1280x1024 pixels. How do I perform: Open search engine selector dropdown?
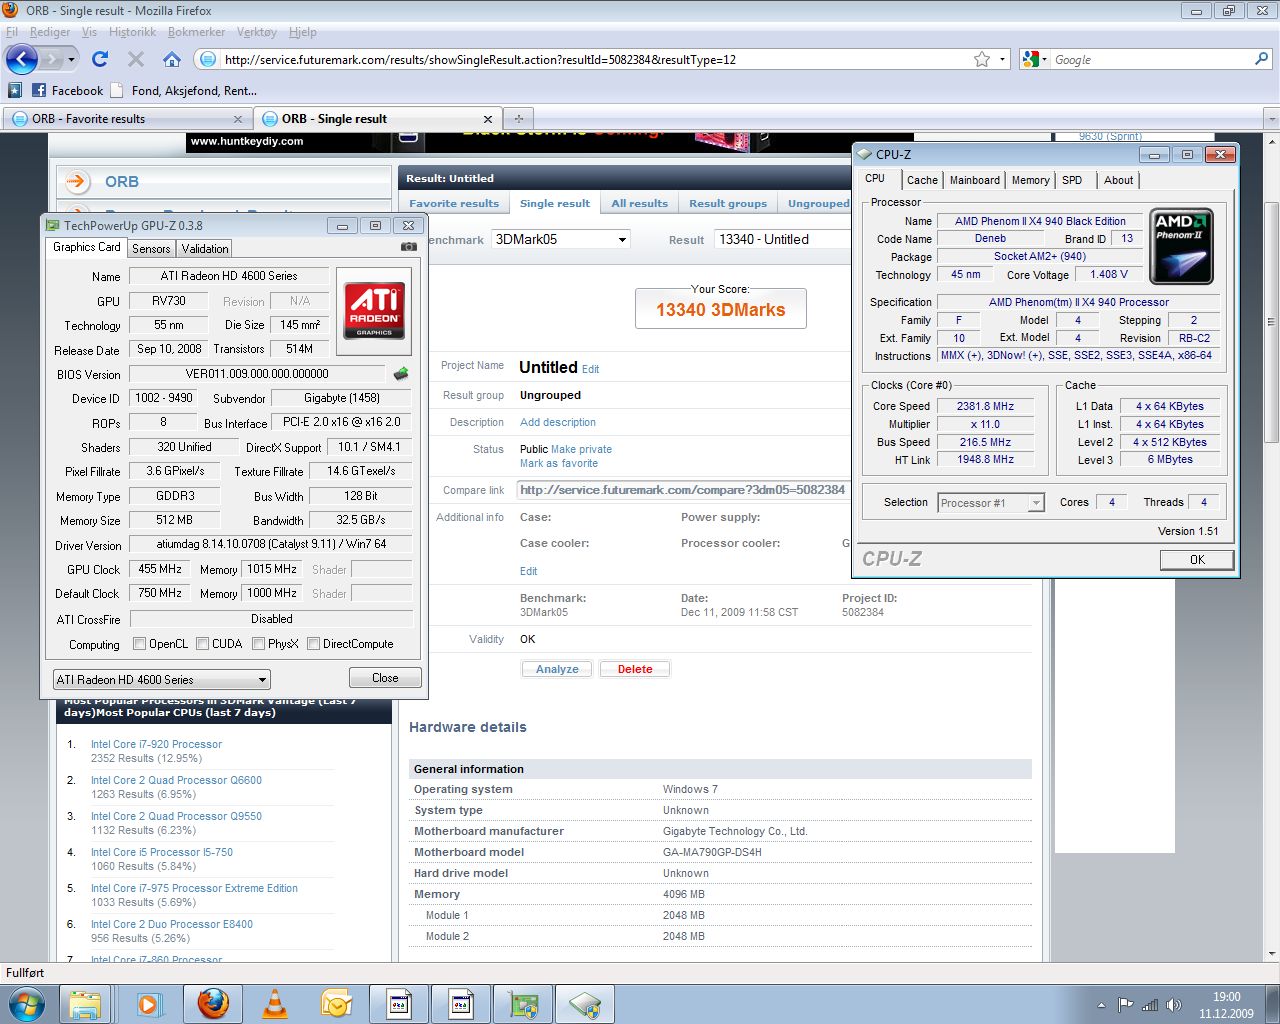(x=1034, y=59)
